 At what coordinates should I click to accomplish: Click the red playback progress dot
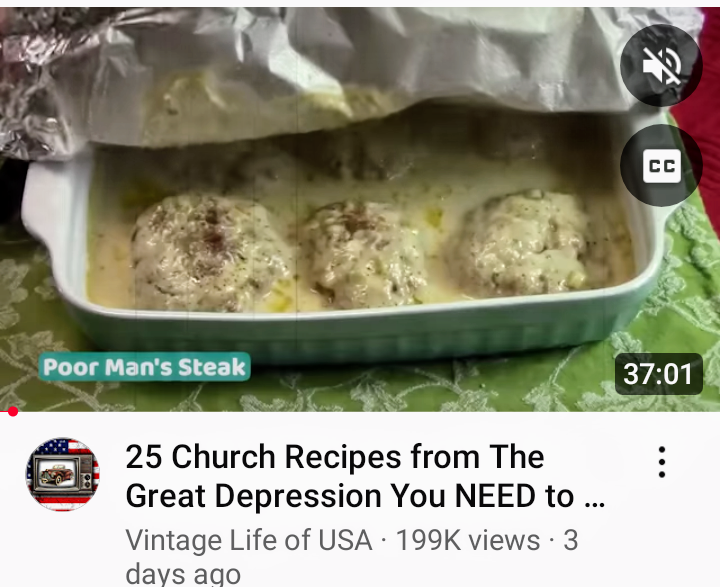tap(13, 412)
